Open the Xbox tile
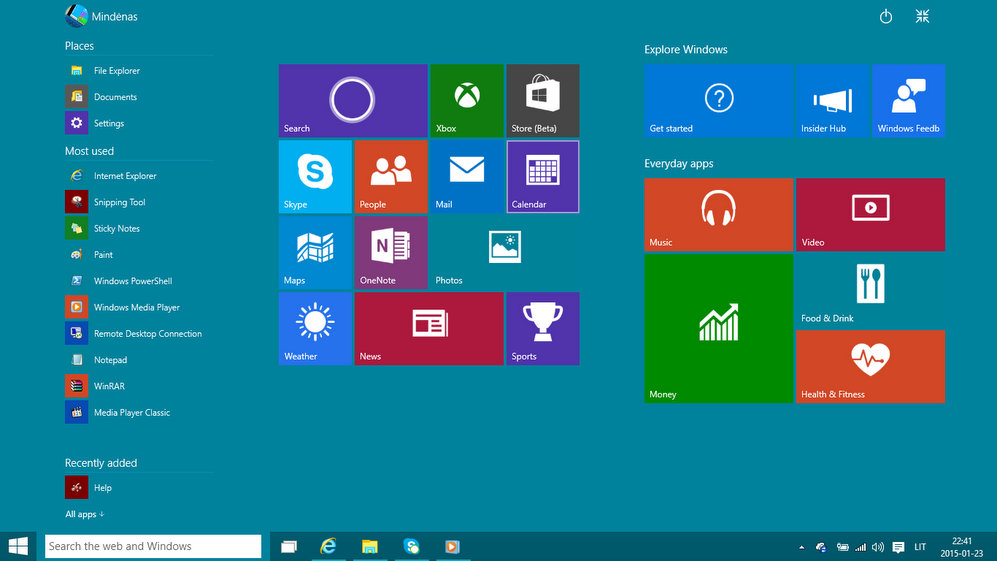Viewport: 997px width, 561px height. [x=466, y=100]
